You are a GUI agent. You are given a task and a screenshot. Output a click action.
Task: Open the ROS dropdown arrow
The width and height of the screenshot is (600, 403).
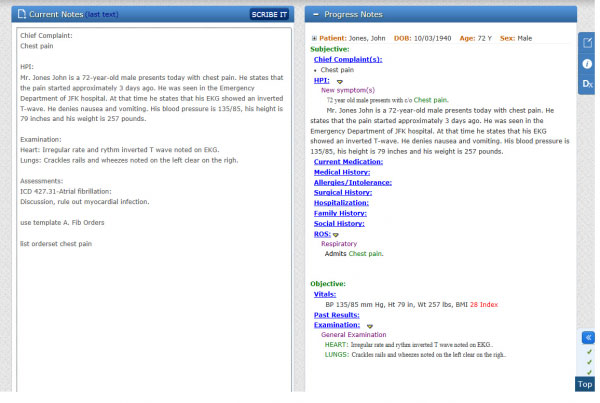pos(336,234)
